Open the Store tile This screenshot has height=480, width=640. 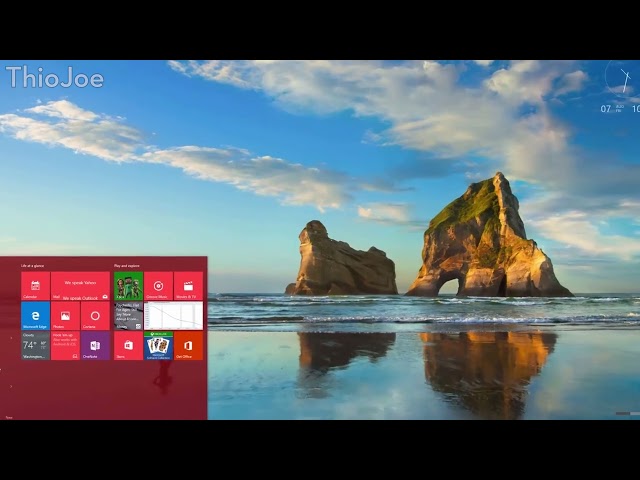[129, 346]
